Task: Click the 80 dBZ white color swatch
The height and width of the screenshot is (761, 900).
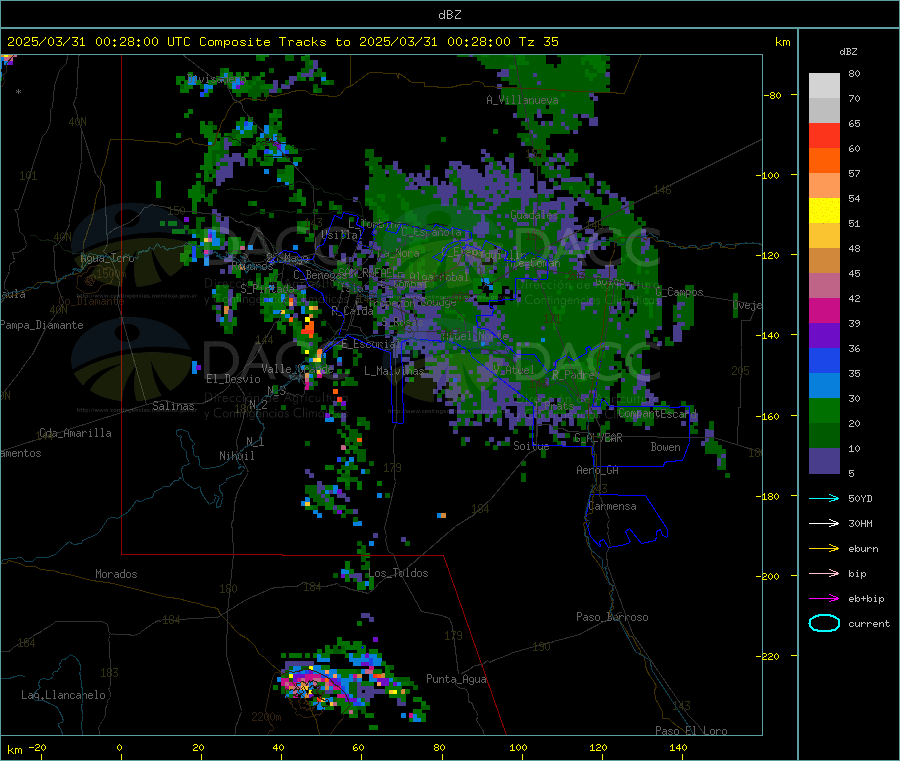Action: click(x=824, y=86)
